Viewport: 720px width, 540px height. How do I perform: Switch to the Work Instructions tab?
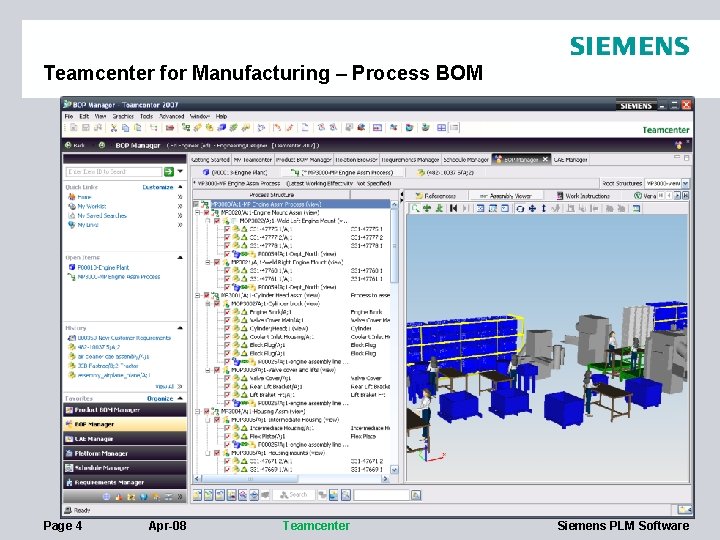(583, 196)
